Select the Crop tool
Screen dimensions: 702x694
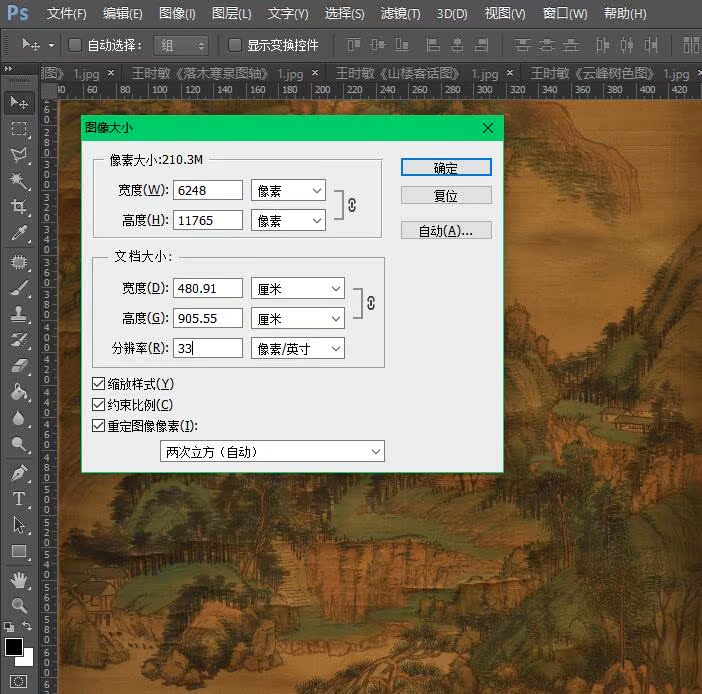click(19, 206)
